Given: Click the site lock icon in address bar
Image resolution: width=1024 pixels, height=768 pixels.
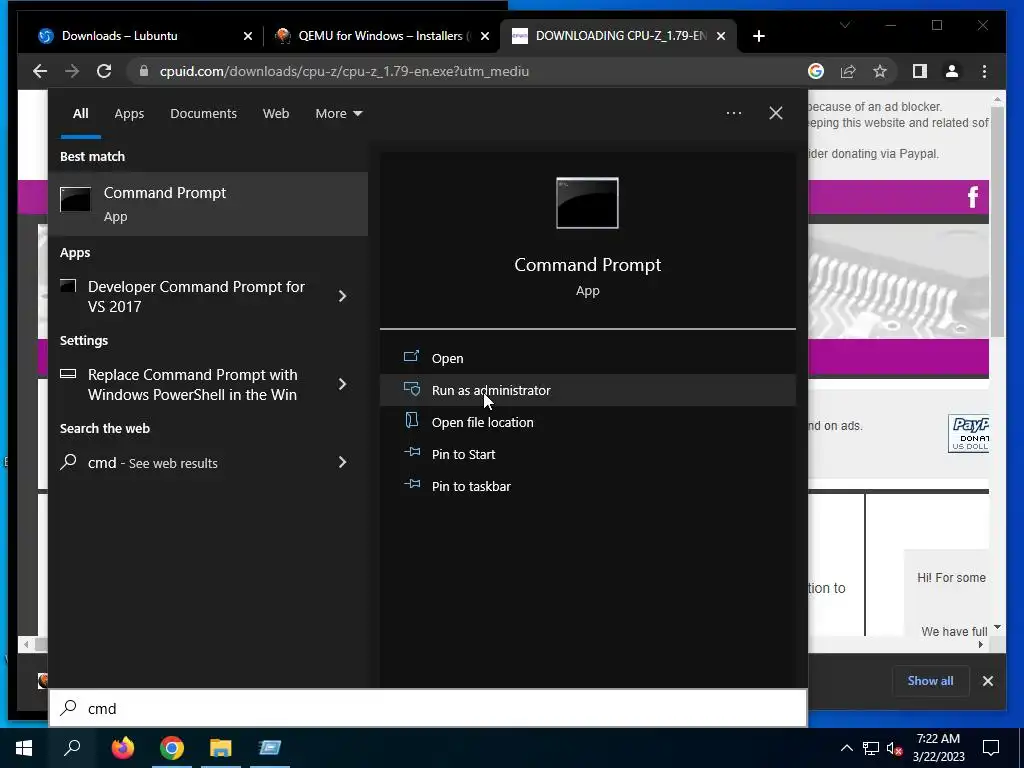Looking at the screenshot, I should pos(144,71).
